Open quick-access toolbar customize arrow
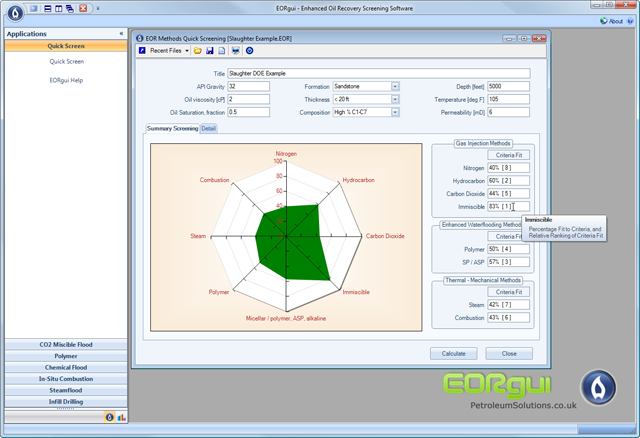 (98, 9)
